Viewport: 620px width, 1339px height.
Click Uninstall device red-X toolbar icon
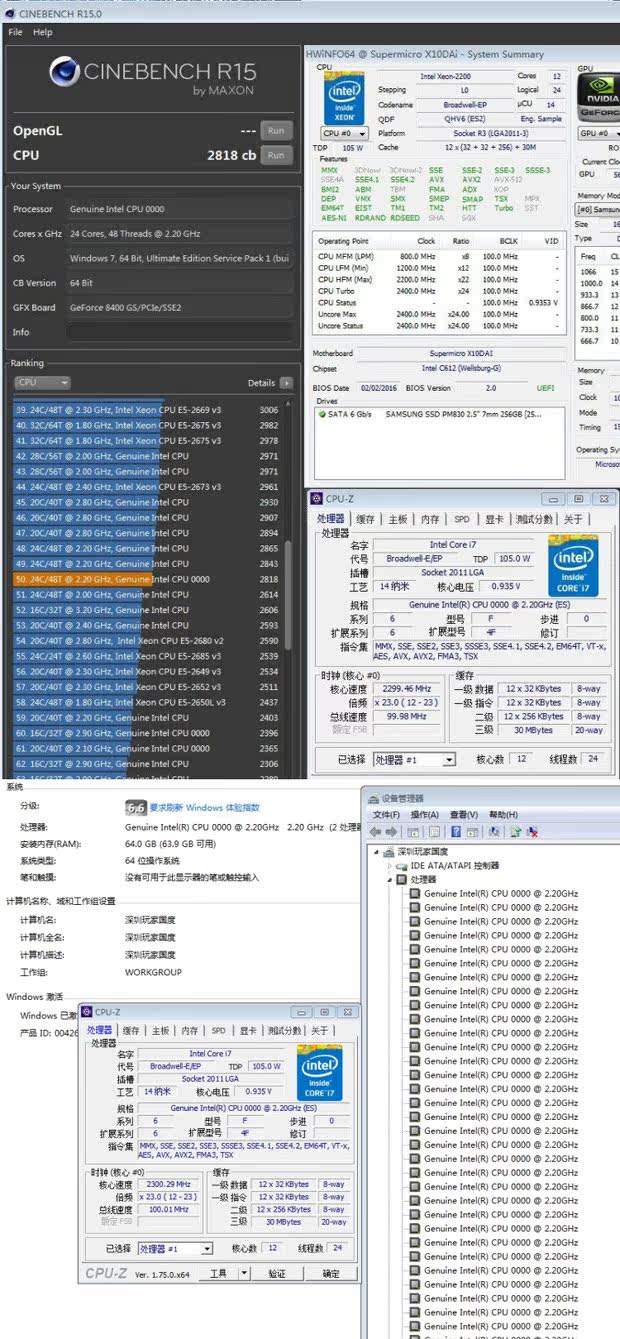click(x=533, y=831)
